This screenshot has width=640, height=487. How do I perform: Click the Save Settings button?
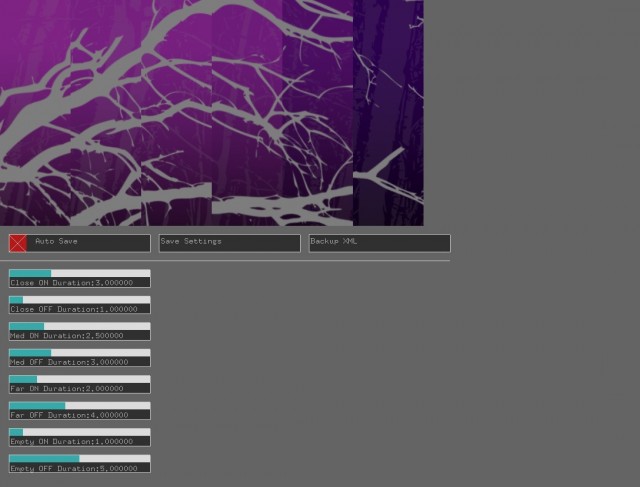(x=230, y=243)
